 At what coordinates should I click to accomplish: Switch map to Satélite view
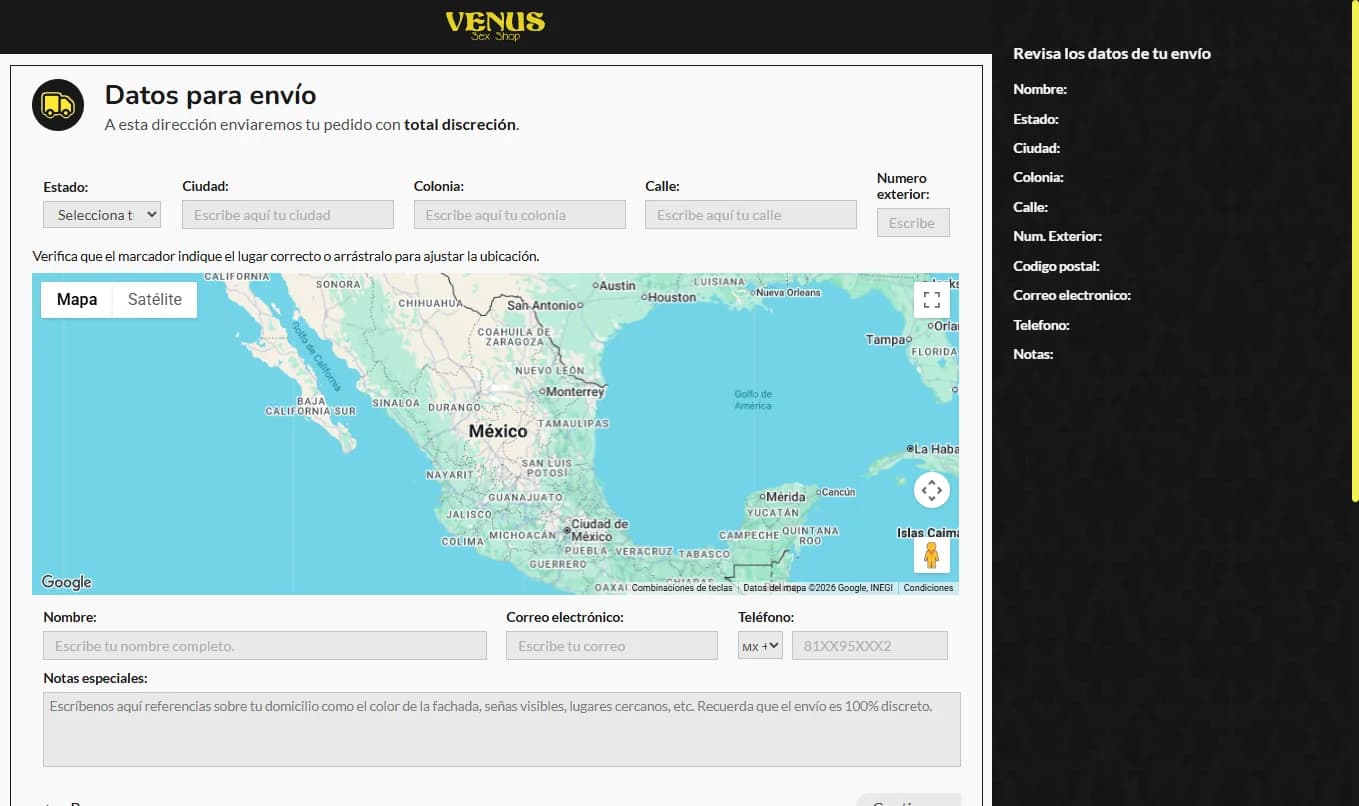coord(155,299)
